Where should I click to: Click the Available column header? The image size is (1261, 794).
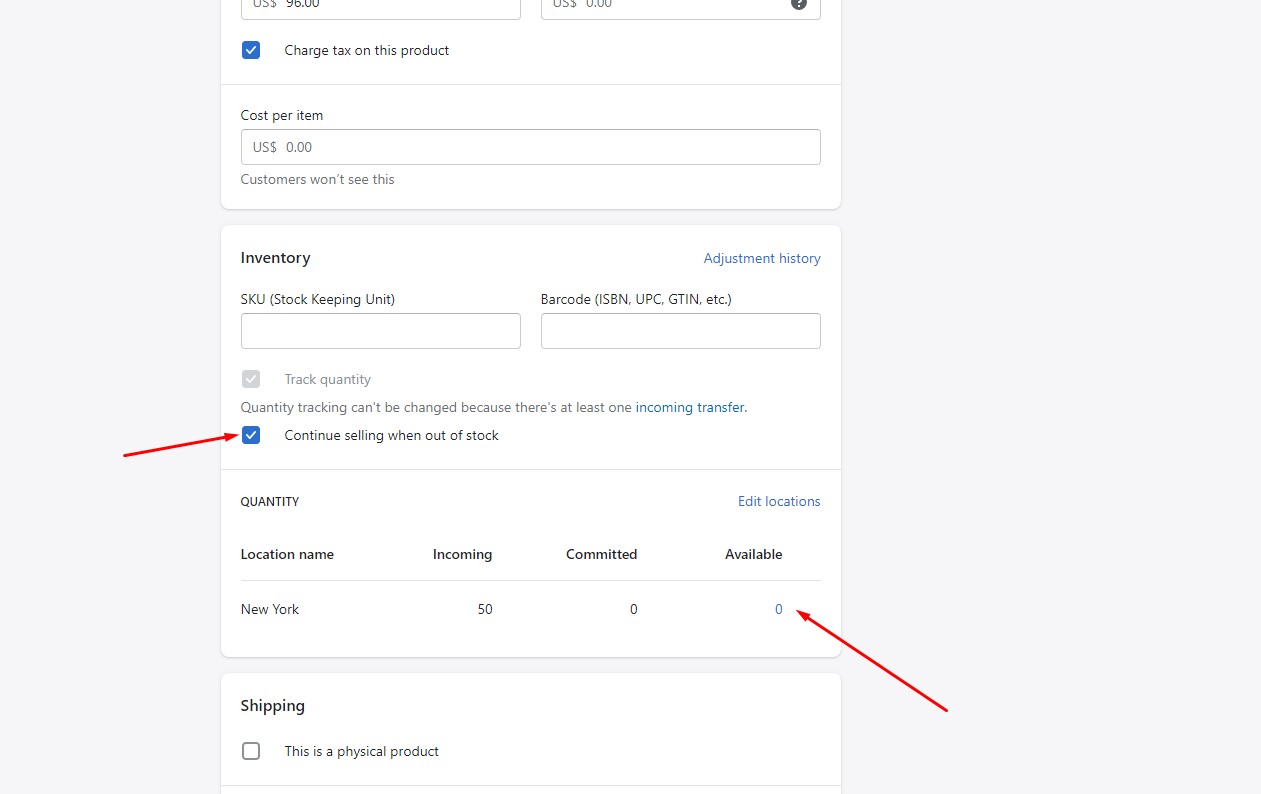coord(754,554)
